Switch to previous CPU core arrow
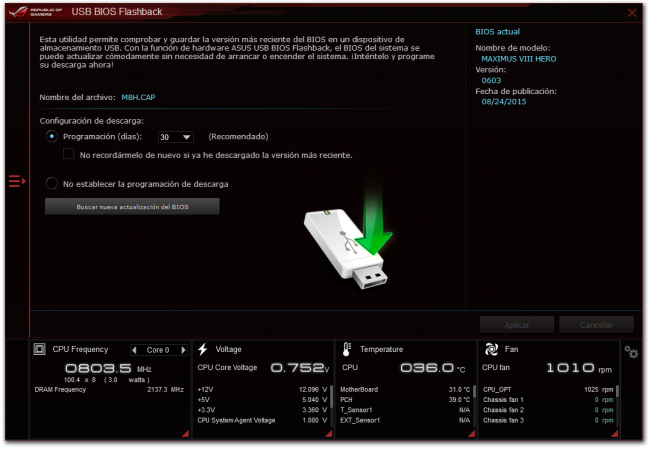The width and height of the screenshot is (650, 449). tap(134, 350)
